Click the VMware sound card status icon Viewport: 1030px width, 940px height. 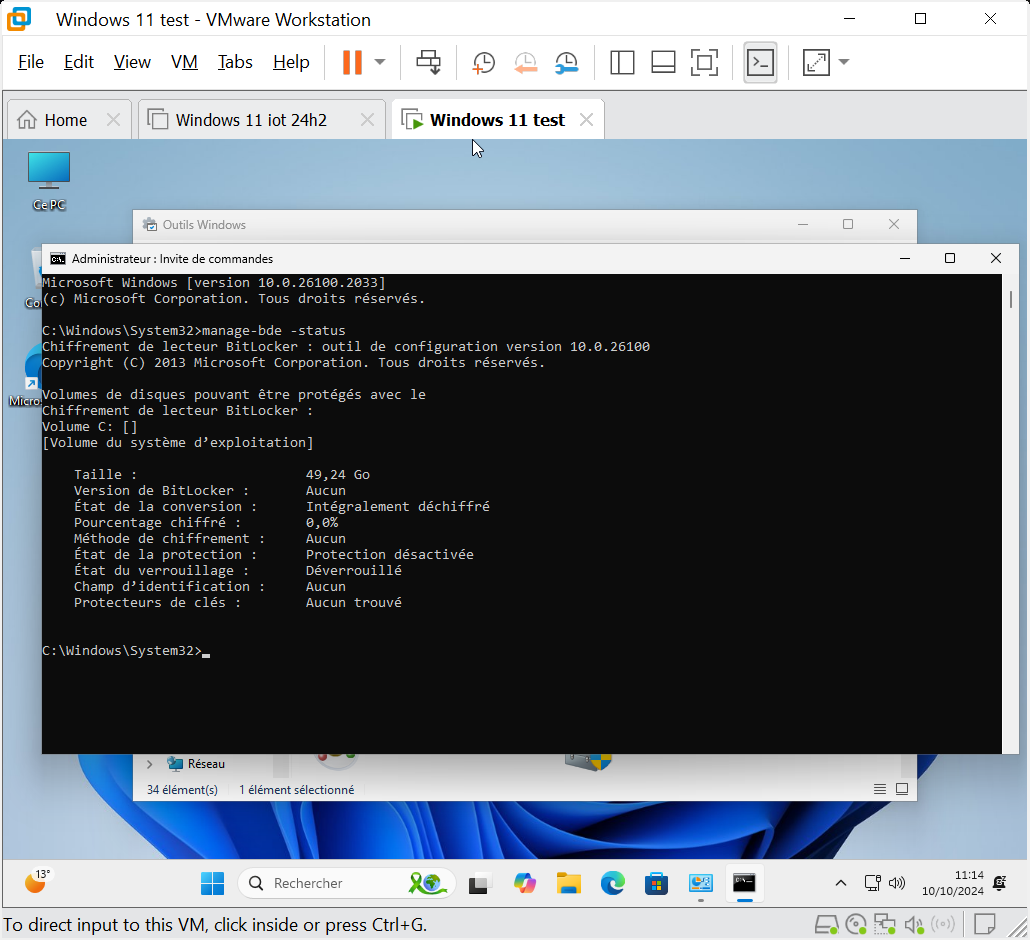click(914, 925)
